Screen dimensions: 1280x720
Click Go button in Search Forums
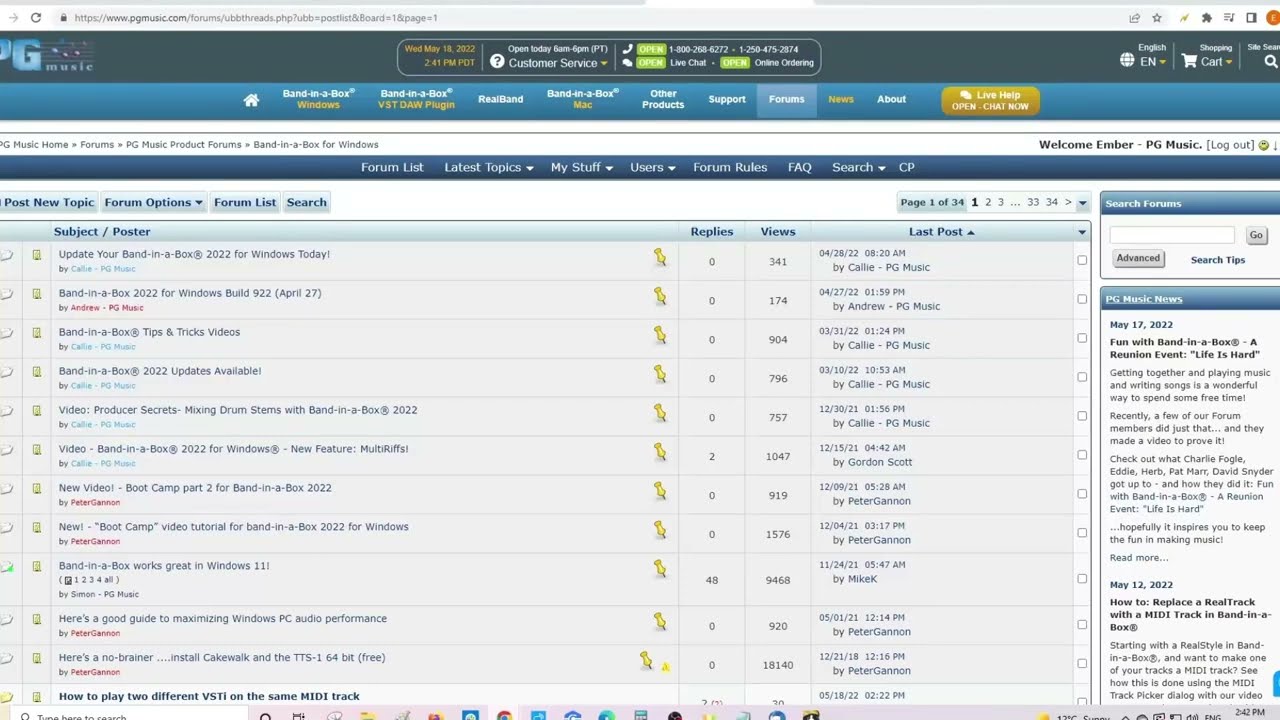click(1256, 235)
